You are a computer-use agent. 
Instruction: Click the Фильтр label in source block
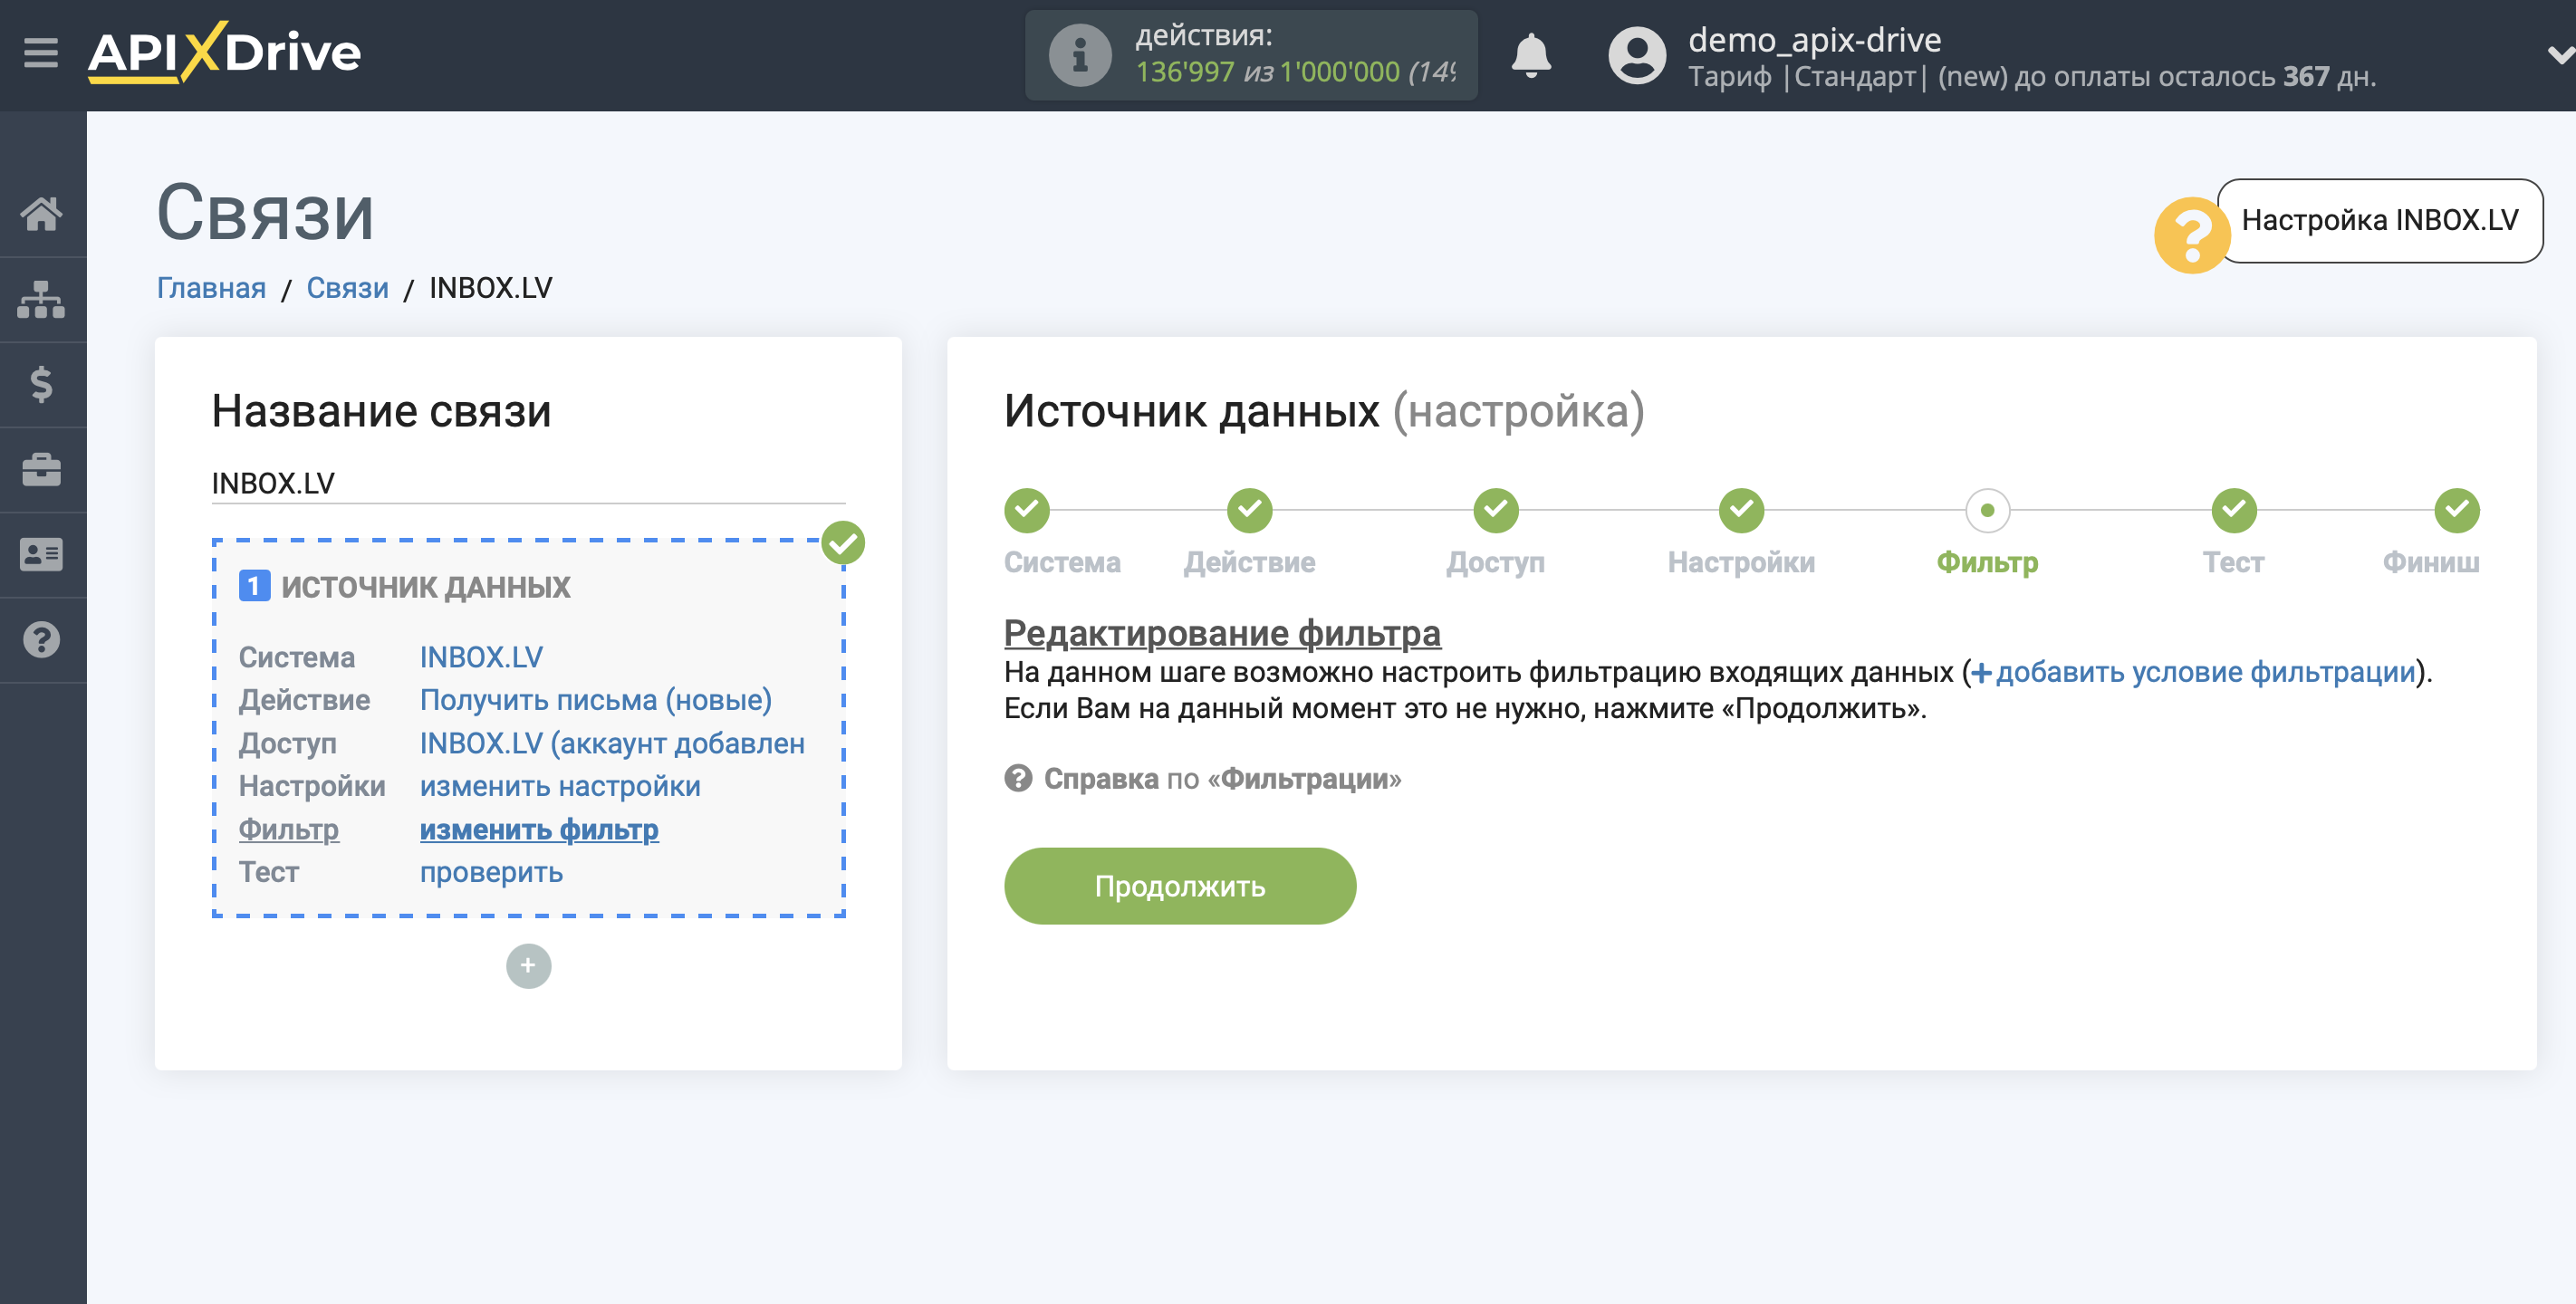pos(288,829)
